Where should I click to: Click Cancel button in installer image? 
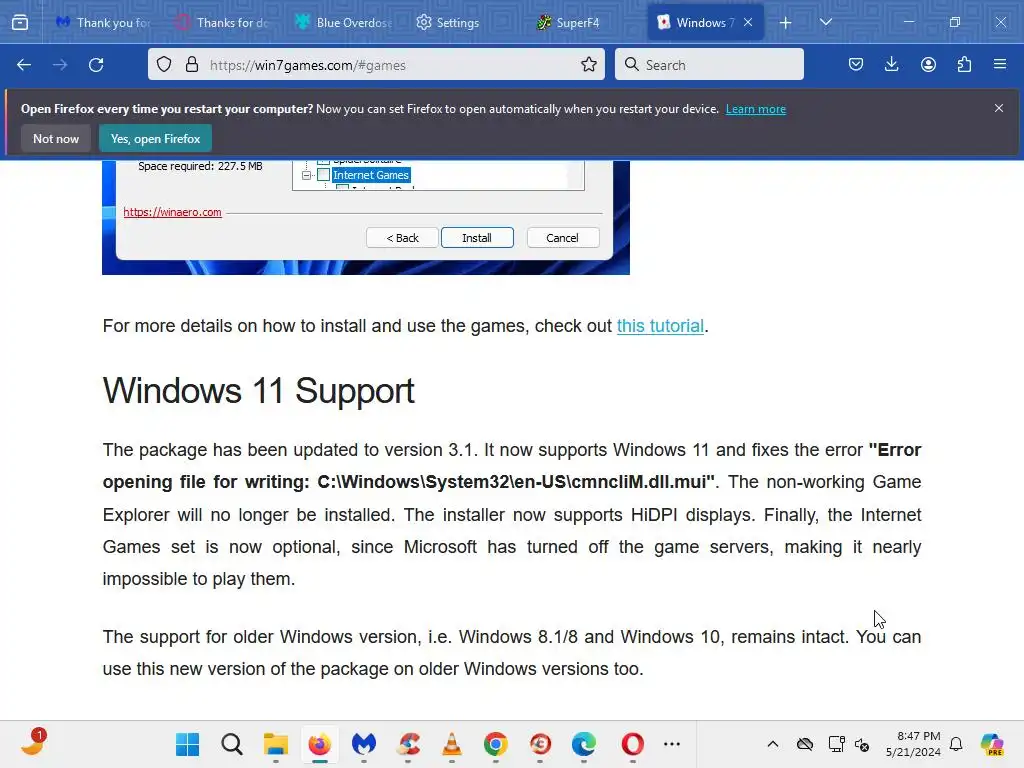(x=562, y=238)
